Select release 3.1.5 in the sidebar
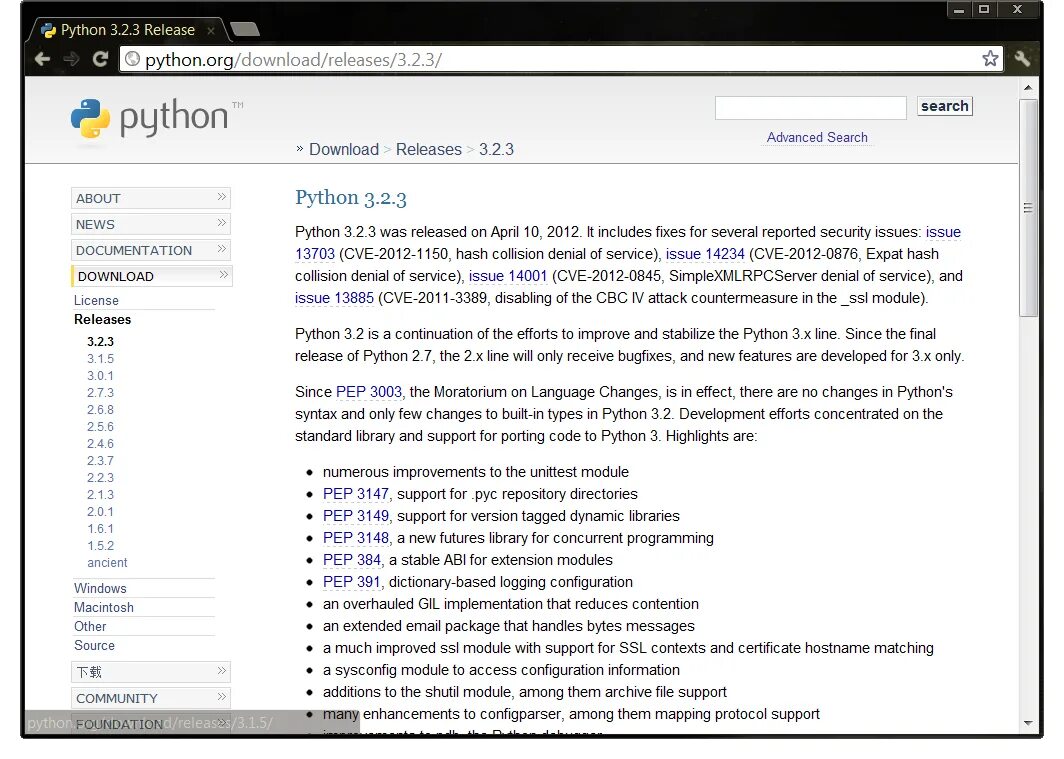 (x=100, y=359)
